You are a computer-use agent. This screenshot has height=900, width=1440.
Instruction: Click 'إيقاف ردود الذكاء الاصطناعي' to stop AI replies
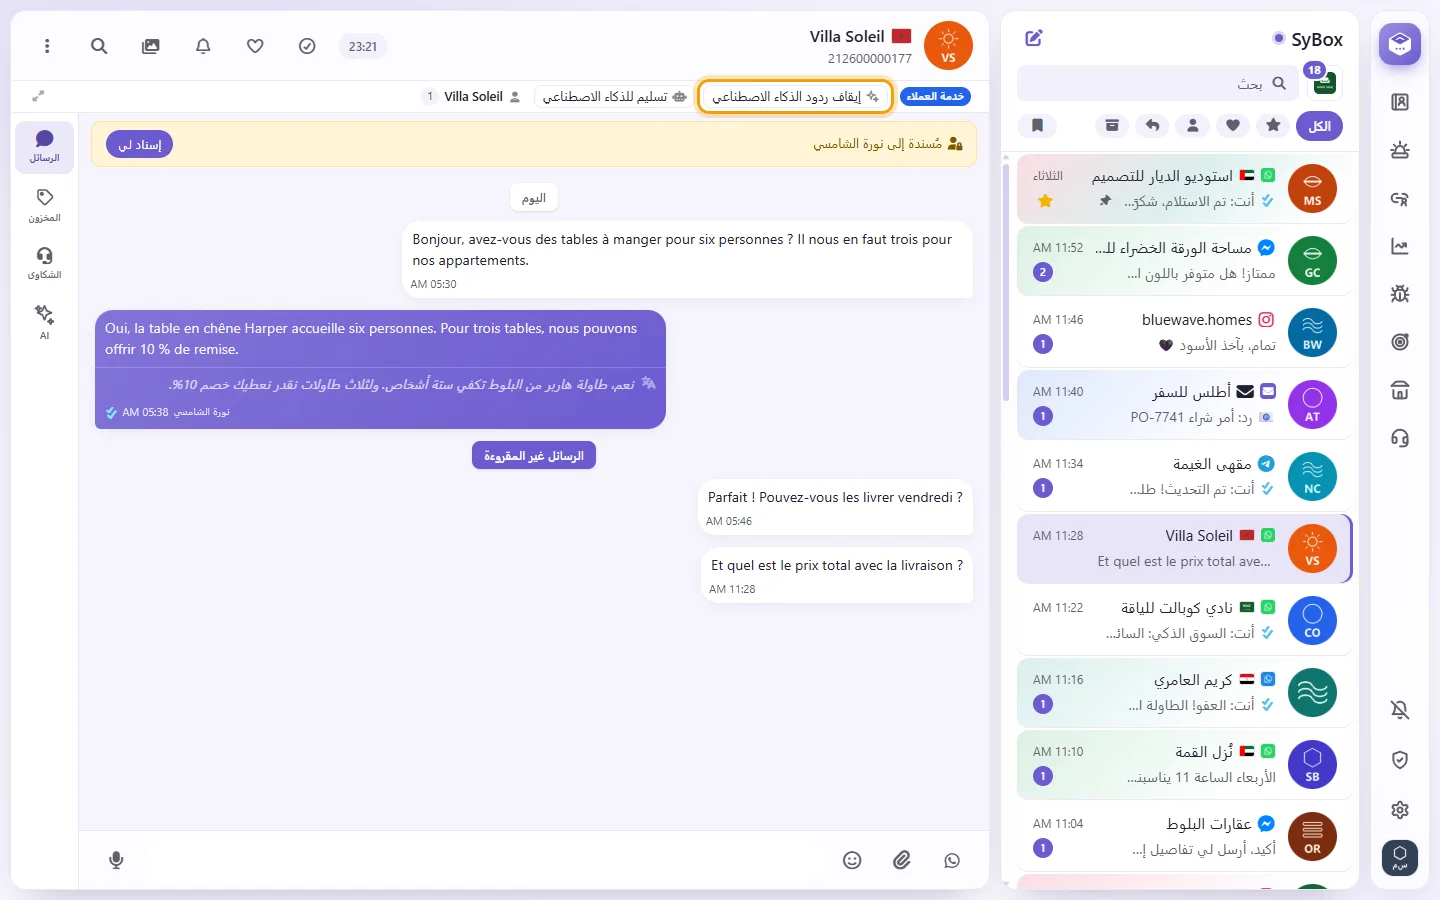point(795,96)
